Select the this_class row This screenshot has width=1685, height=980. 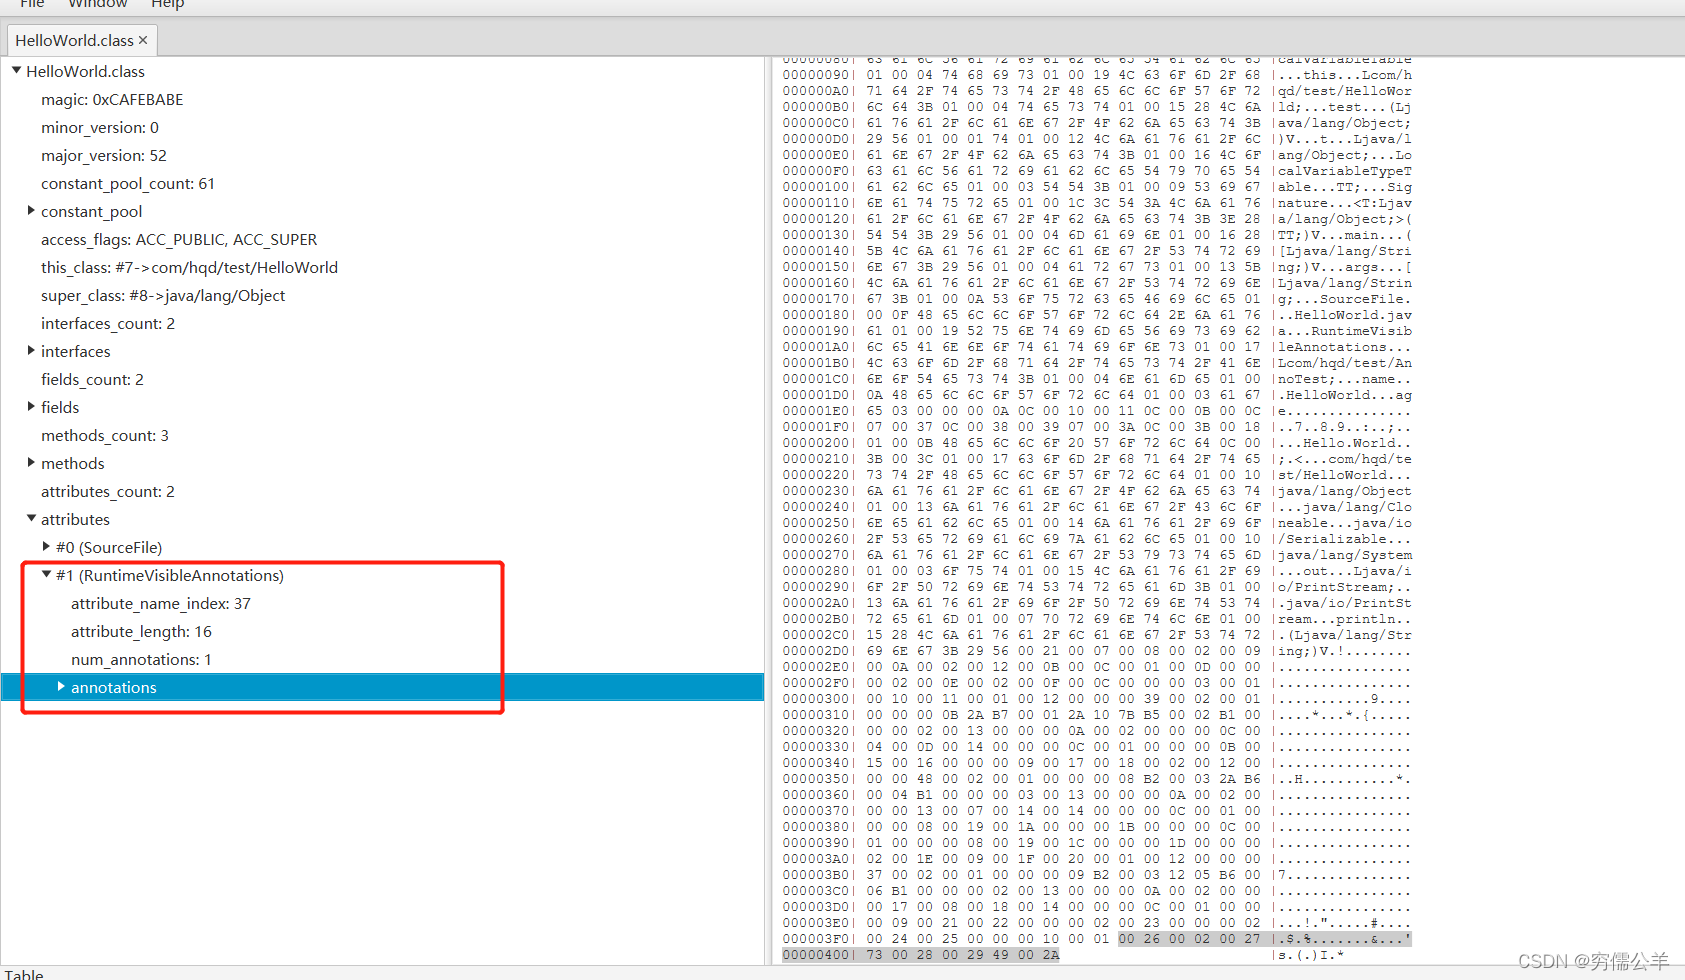189,268
